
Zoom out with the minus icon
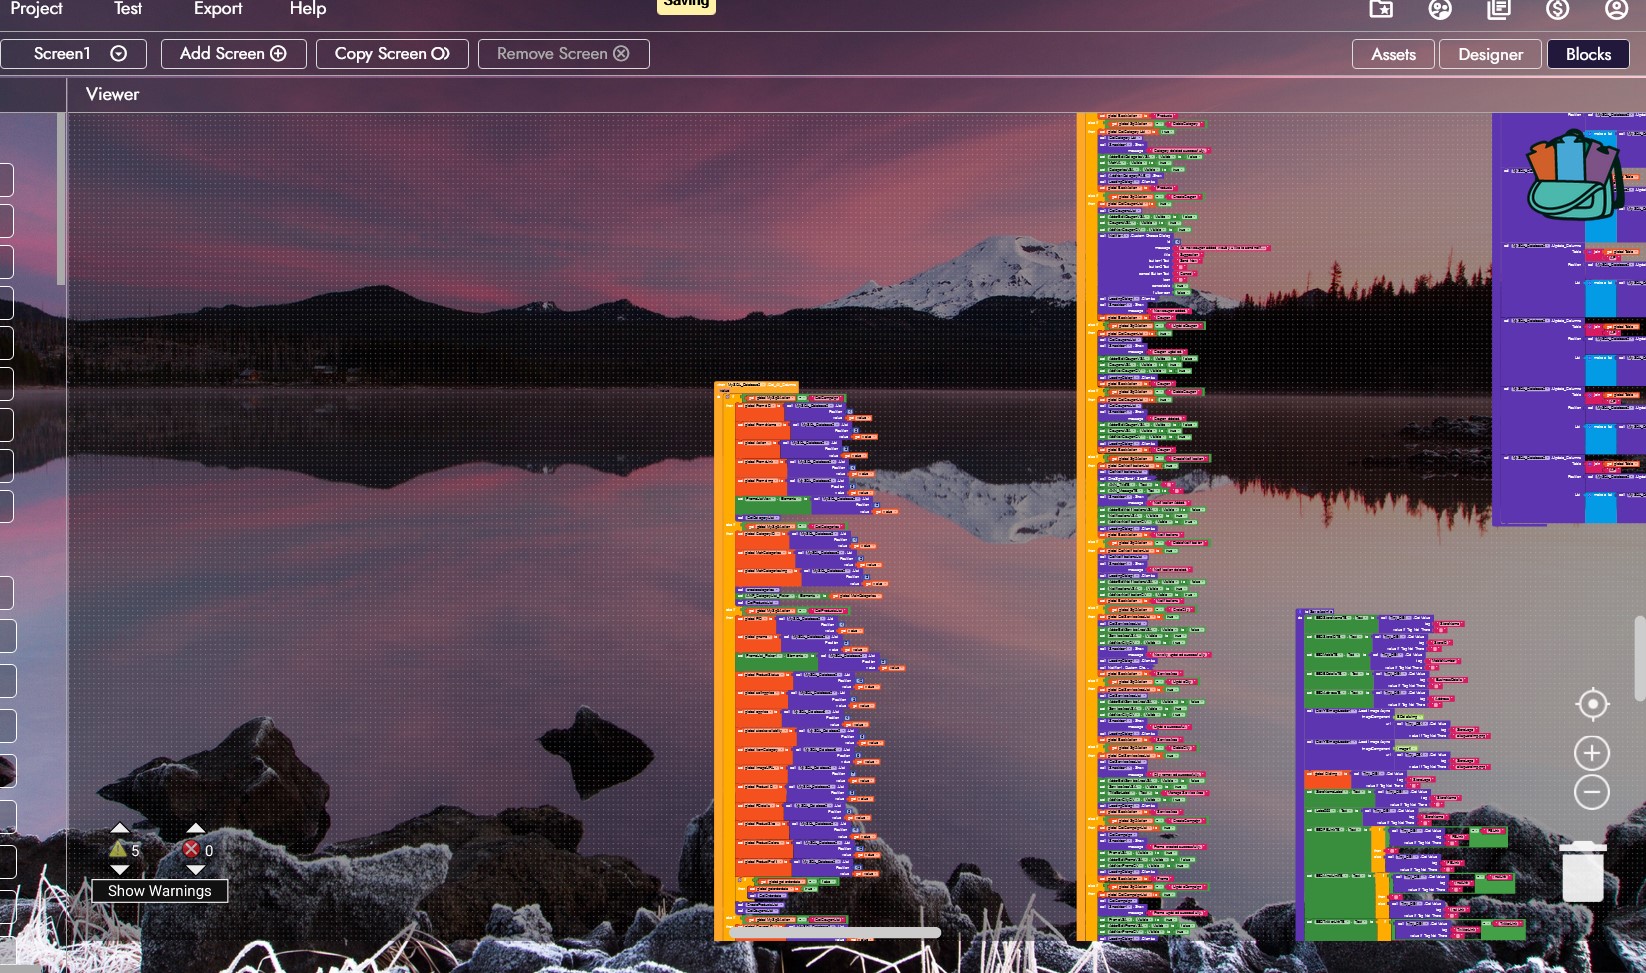[x=1592, y=792]
